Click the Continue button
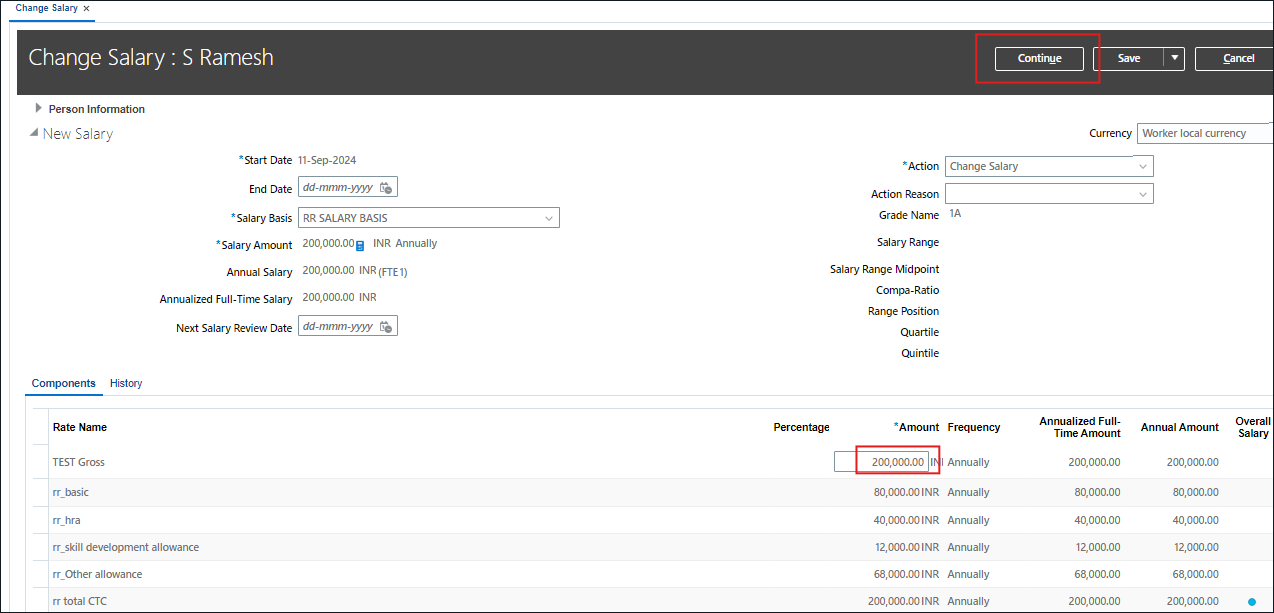The image size is (1274, 613). click(x=1037, y=58)
